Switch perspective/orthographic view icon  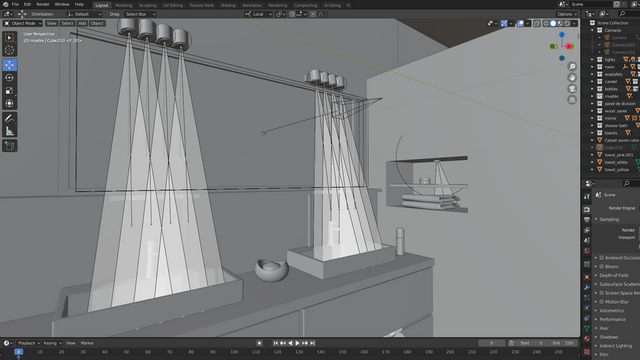pyautogui.click(x=572, y=100)
